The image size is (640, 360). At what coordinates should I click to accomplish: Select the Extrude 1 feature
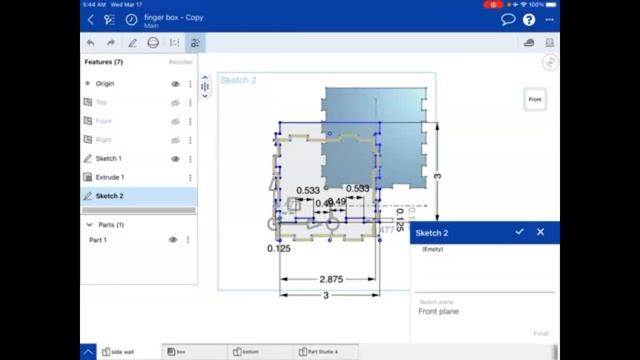click(x=139, y=178)
